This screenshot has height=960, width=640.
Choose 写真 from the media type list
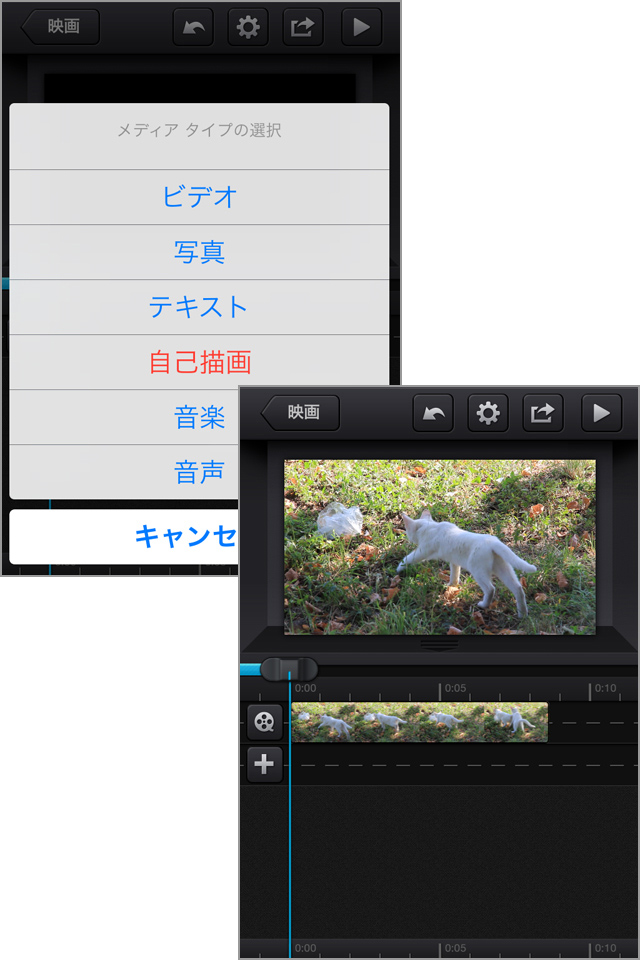(199, 252)
